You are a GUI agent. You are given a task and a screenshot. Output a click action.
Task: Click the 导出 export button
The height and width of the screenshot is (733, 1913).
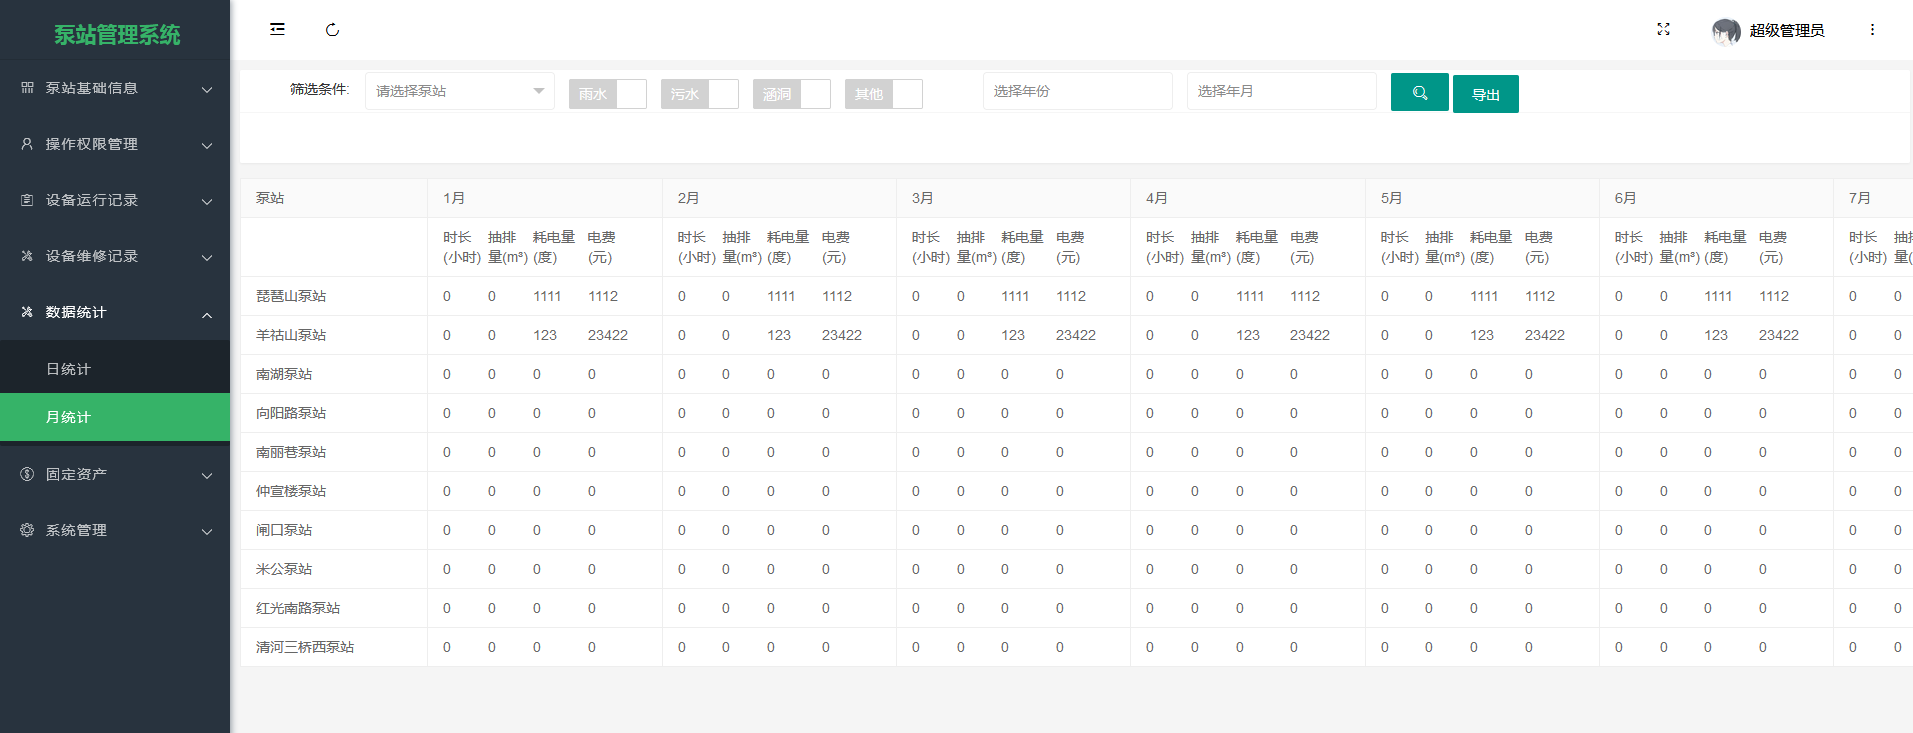[x=1486, y=94]
